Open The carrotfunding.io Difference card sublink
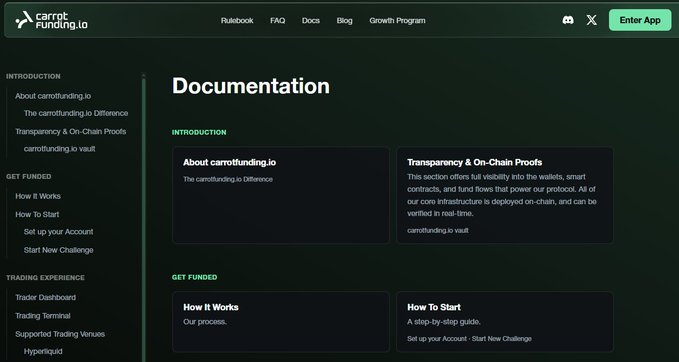The width and height of the screenshot is (679, 362). (228, 179)
